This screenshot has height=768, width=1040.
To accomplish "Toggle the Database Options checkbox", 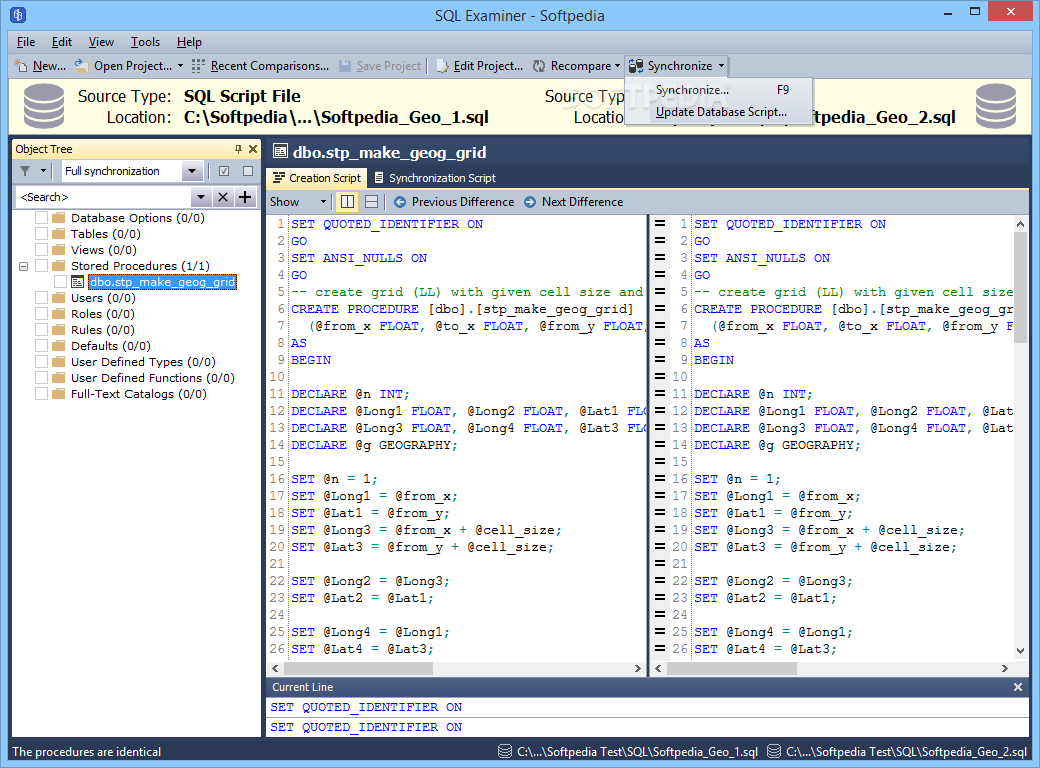I will tap(42, 218).
